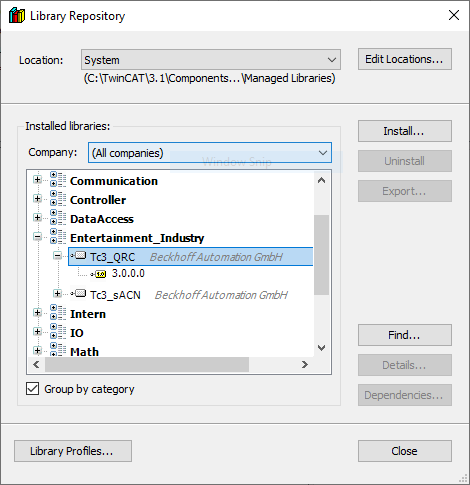Expand the Communication tree node

[37, 180]
